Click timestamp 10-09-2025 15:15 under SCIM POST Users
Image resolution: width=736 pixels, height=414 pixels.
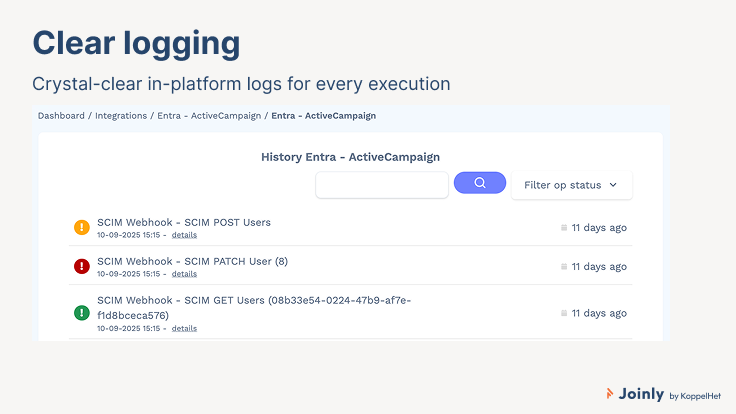[129, 235]
